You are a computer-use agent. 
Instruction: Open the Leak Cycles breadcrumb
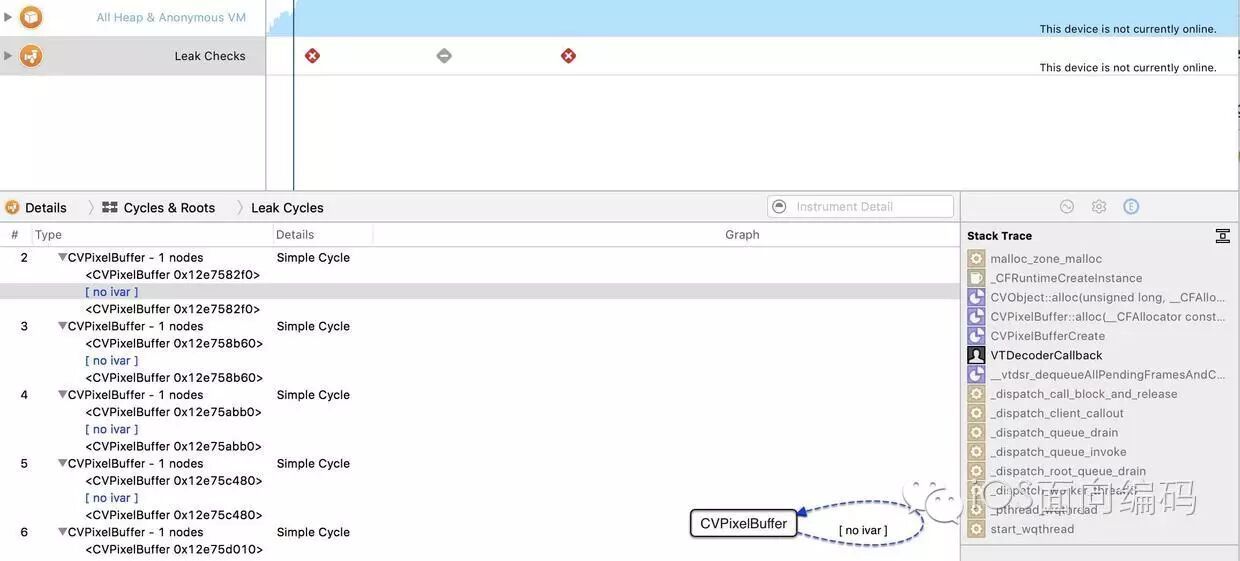point(287,208)
